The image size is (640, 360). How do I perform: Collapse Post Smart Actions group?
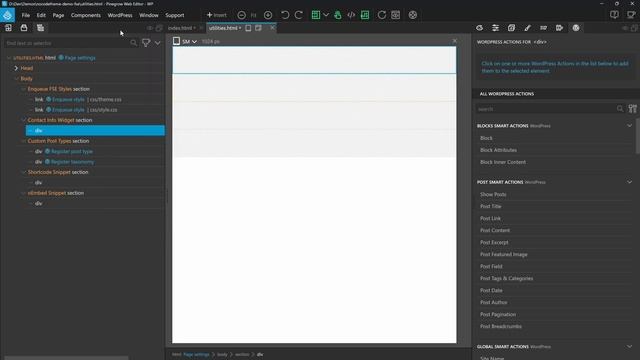pos(629,182)
